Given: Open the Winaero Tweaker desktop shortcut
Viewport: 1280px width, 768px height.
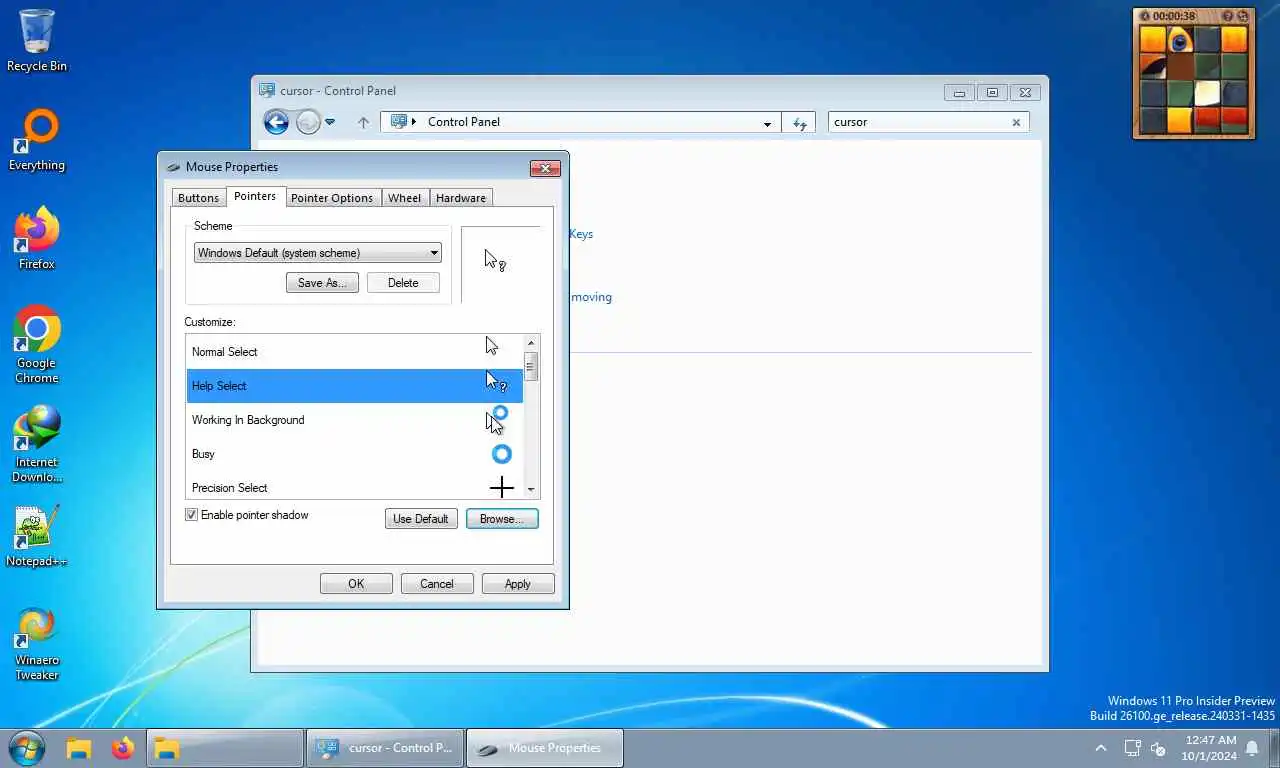Looking at the screenshot, I should 37,643.
